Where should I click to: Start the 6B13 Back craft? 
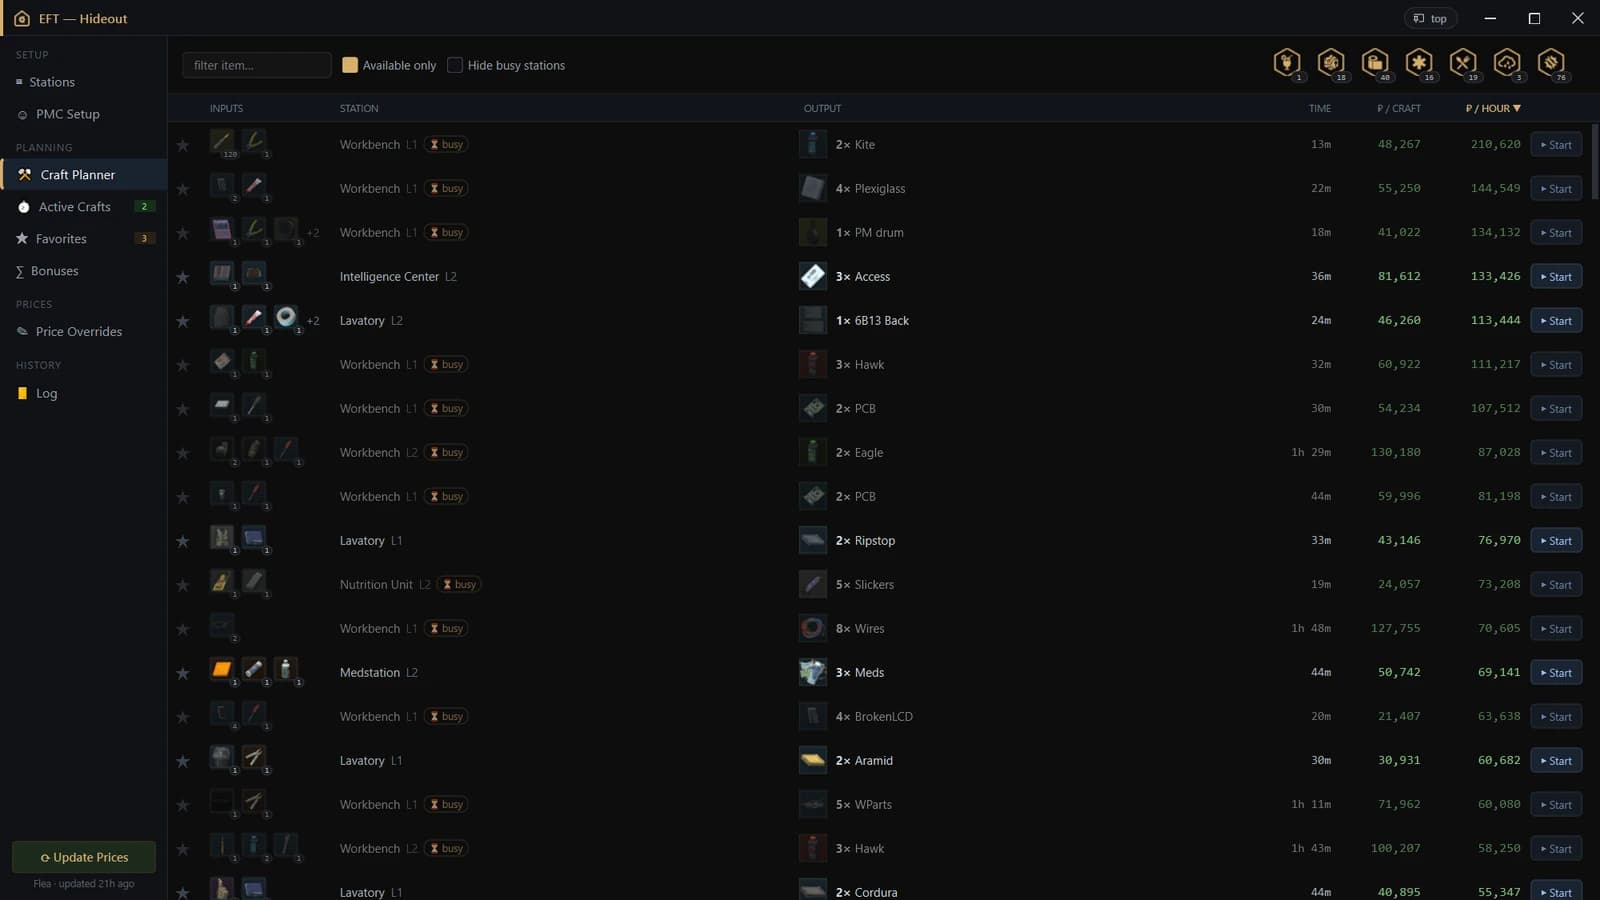[x=1556, y=321]
